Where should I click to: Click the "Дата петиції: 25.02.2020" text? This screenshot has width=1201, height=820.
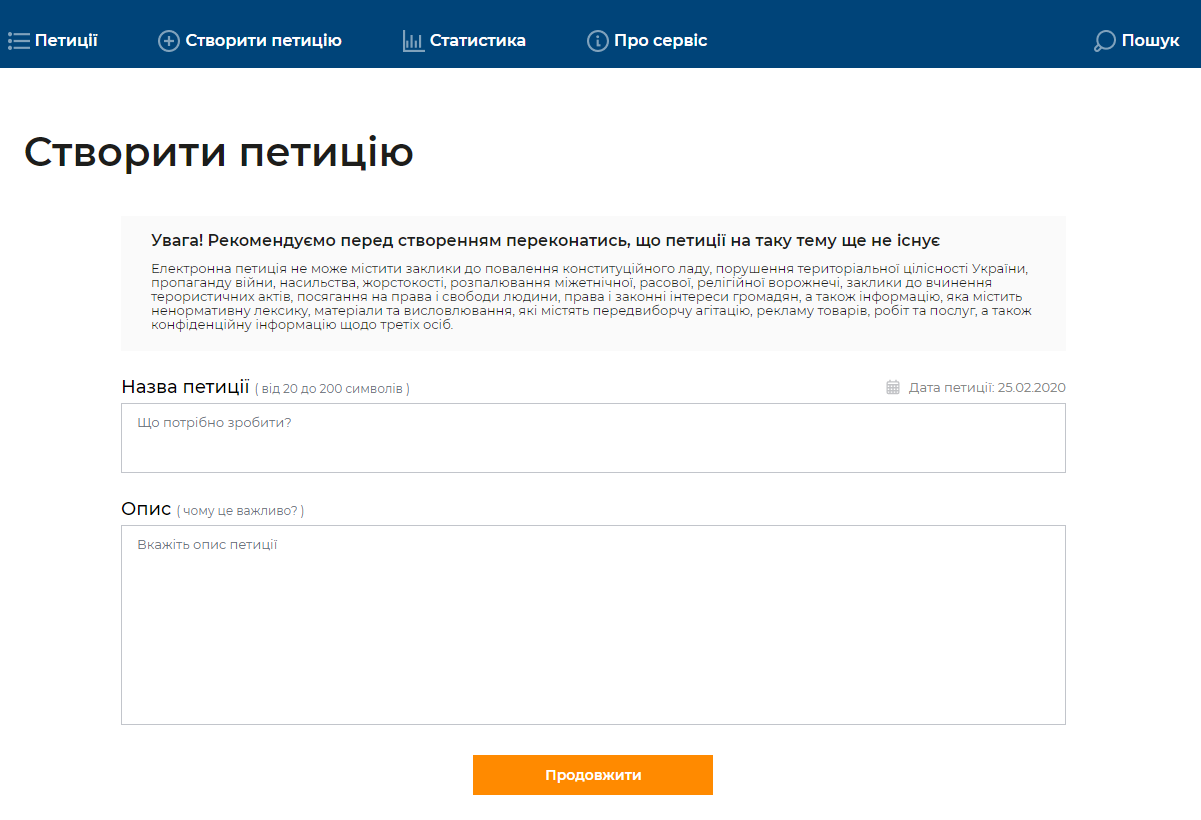[987, 387]
